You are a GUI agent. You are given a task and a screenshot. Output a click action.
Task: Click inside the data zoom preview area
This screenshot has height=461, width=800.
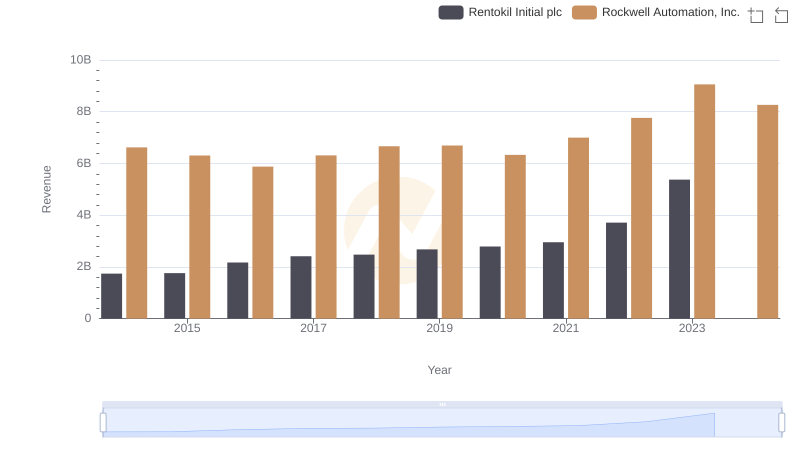coord(442,423)
